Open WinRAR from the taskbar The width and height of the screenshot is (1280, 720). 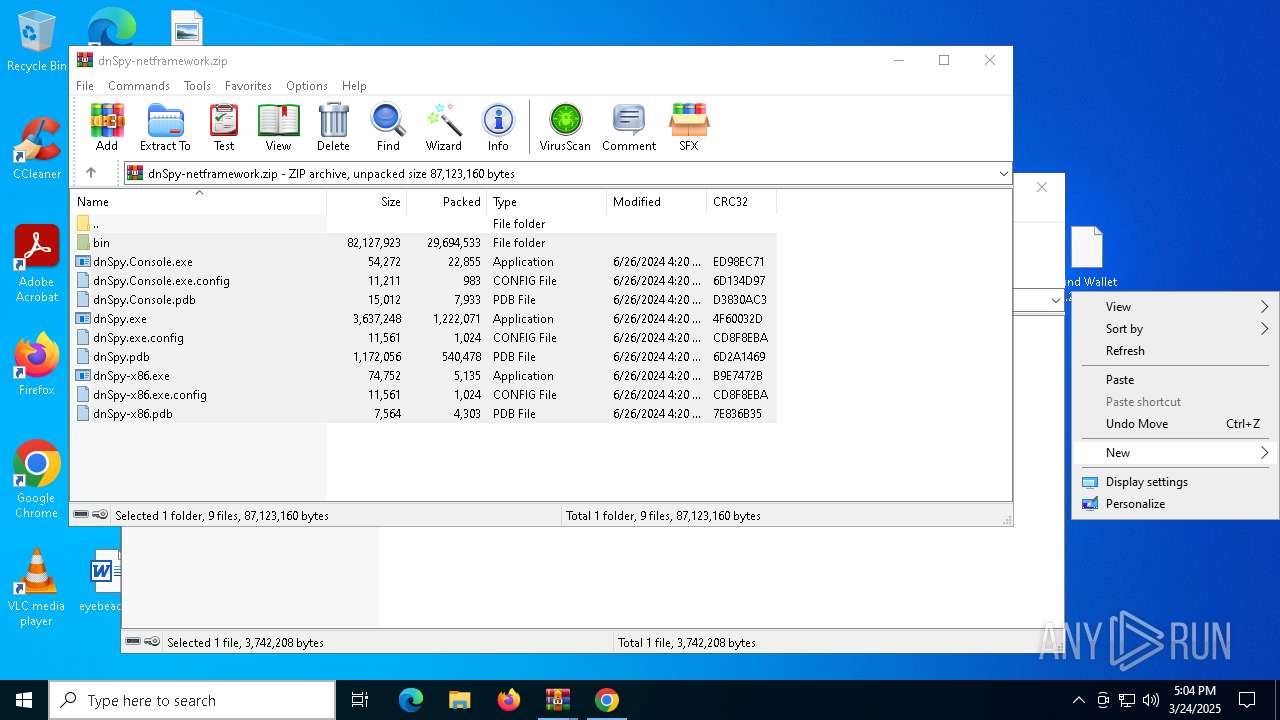coord(557,700)
